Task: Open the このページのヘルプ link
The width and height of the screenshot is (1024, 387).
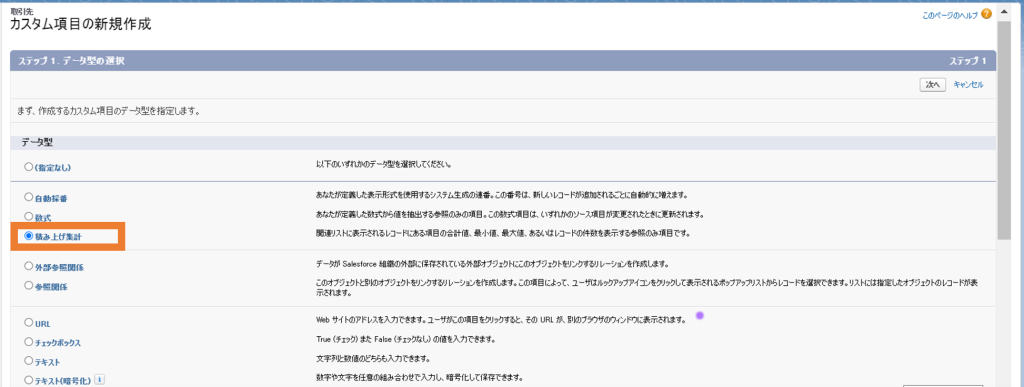Action: point(950,15)
